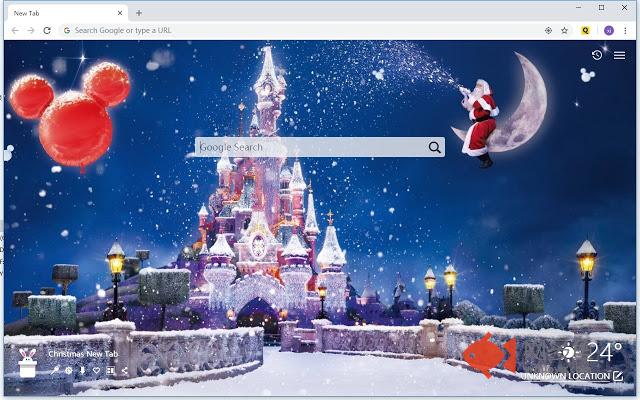
Task: Select the New Tab browser tab
Action: point(67,13)
